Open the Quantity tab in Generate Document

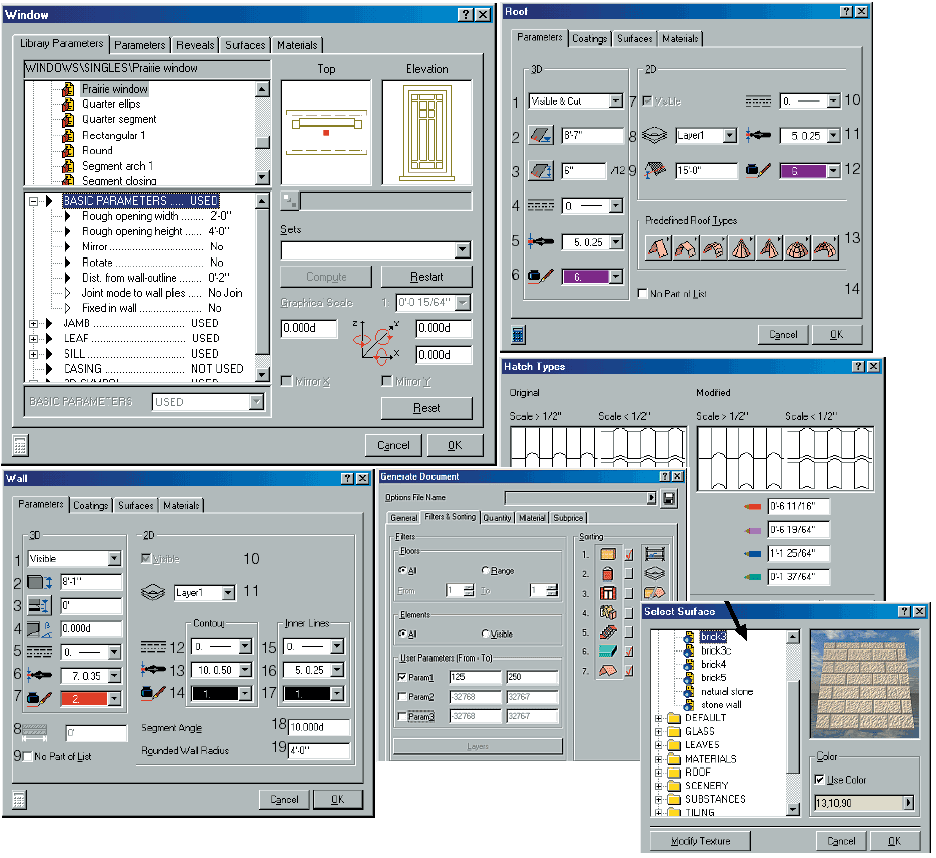point(497,518)
